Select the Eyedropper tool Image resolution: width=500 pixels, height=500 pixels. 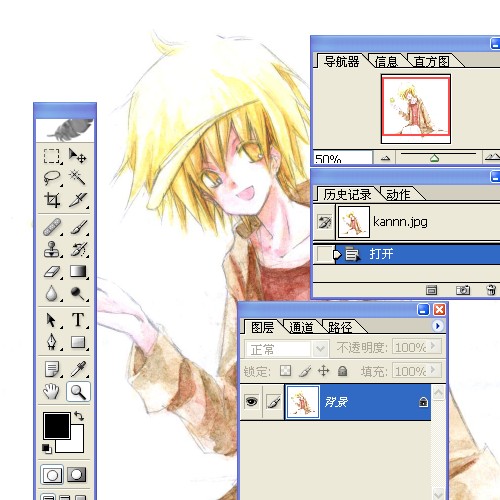click(78, 369)
